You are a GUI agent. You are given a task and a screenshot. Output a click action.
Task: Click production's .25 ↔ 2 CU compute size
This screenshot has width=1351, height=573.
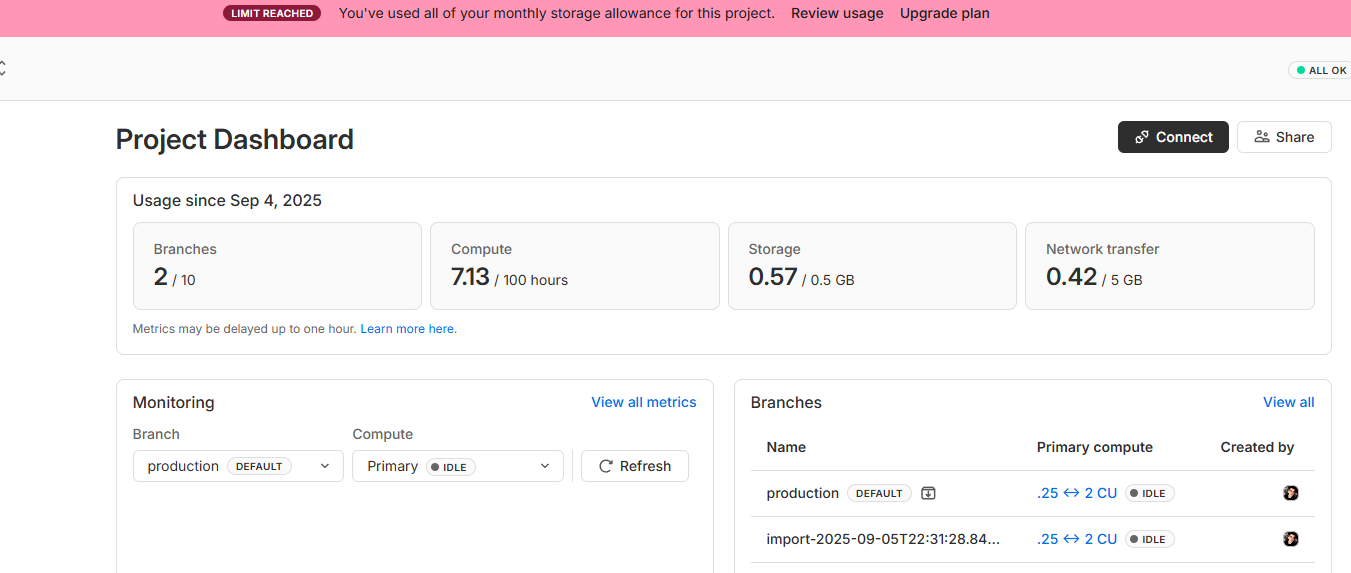coord(1077,493)
